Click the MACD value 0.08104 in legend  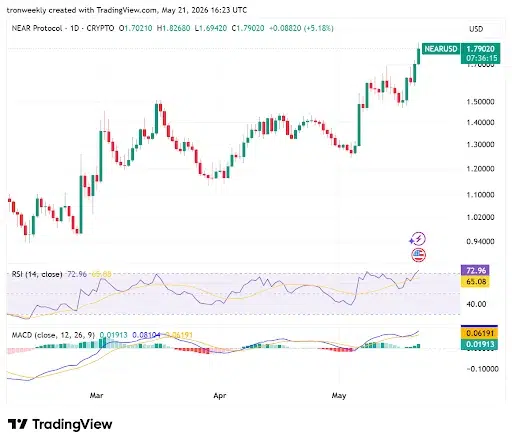(146, 335)
